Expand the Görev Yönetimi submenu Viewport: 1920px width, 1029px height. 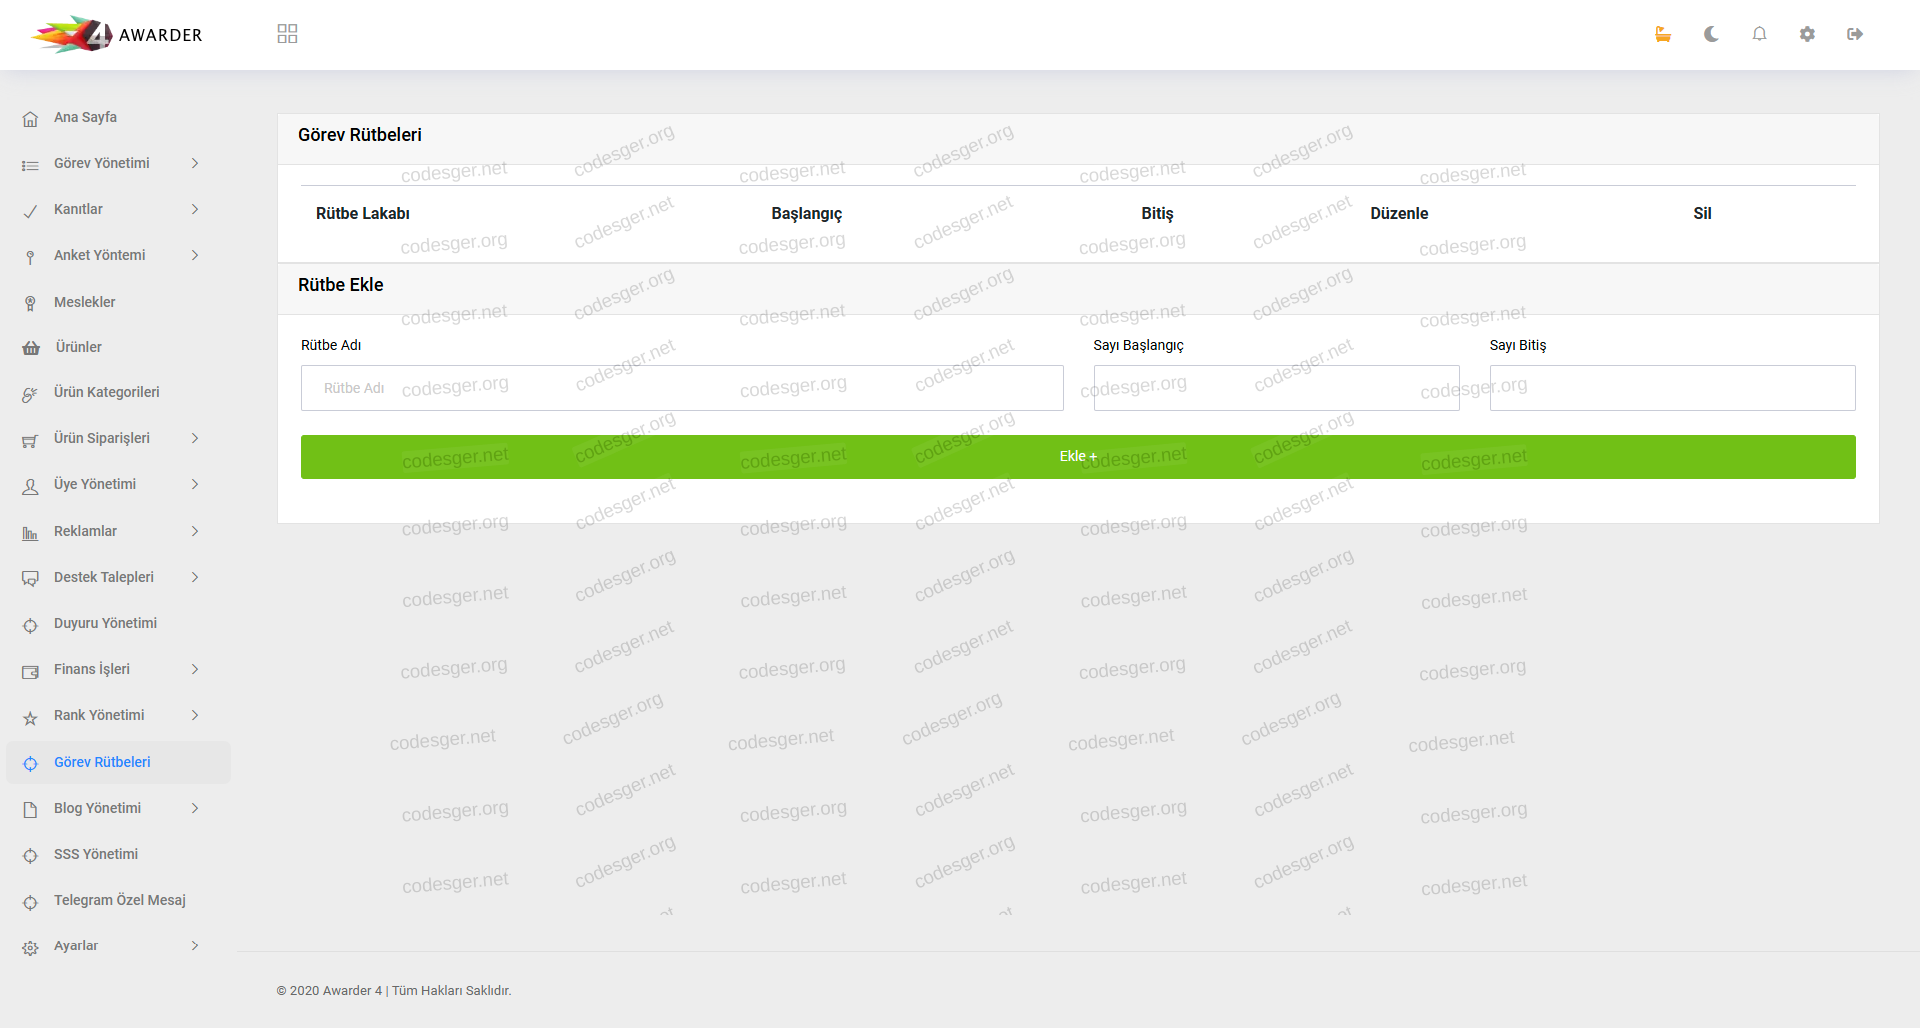[x=195, y=163]
